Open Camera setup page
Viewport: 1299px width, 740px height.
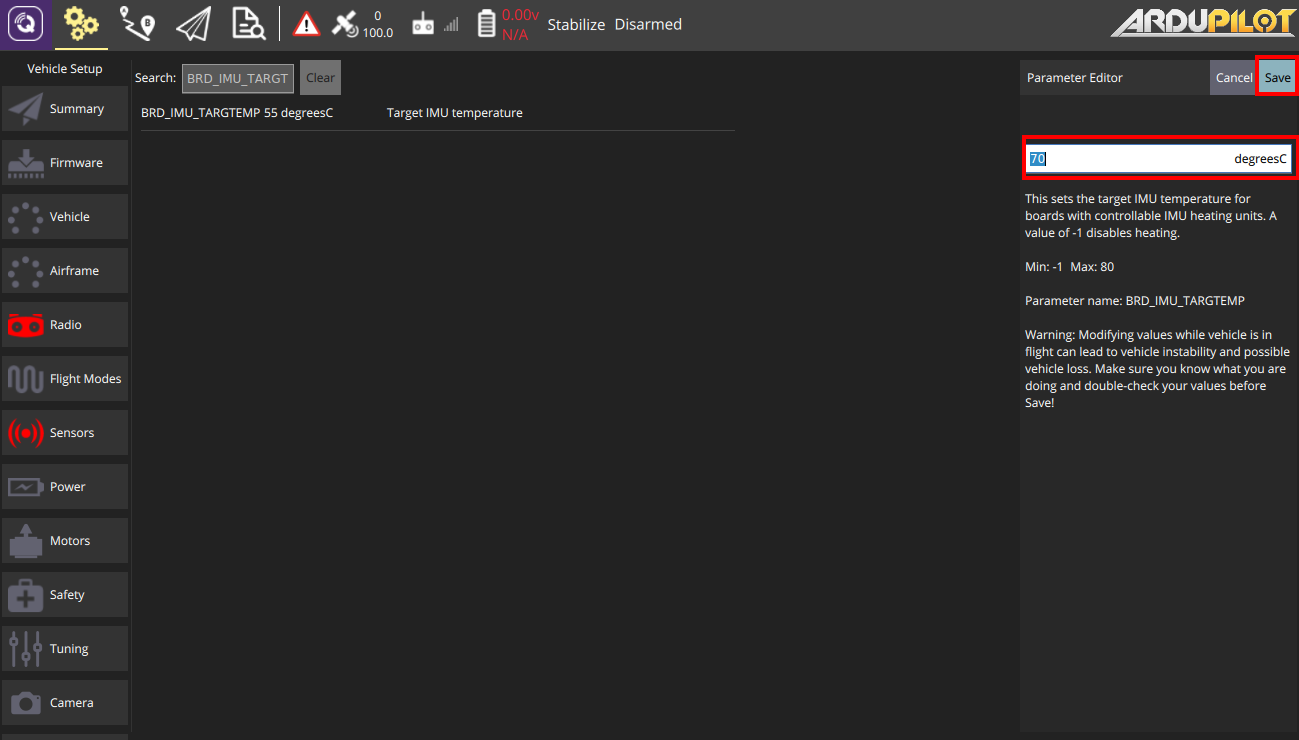point(65,702)
